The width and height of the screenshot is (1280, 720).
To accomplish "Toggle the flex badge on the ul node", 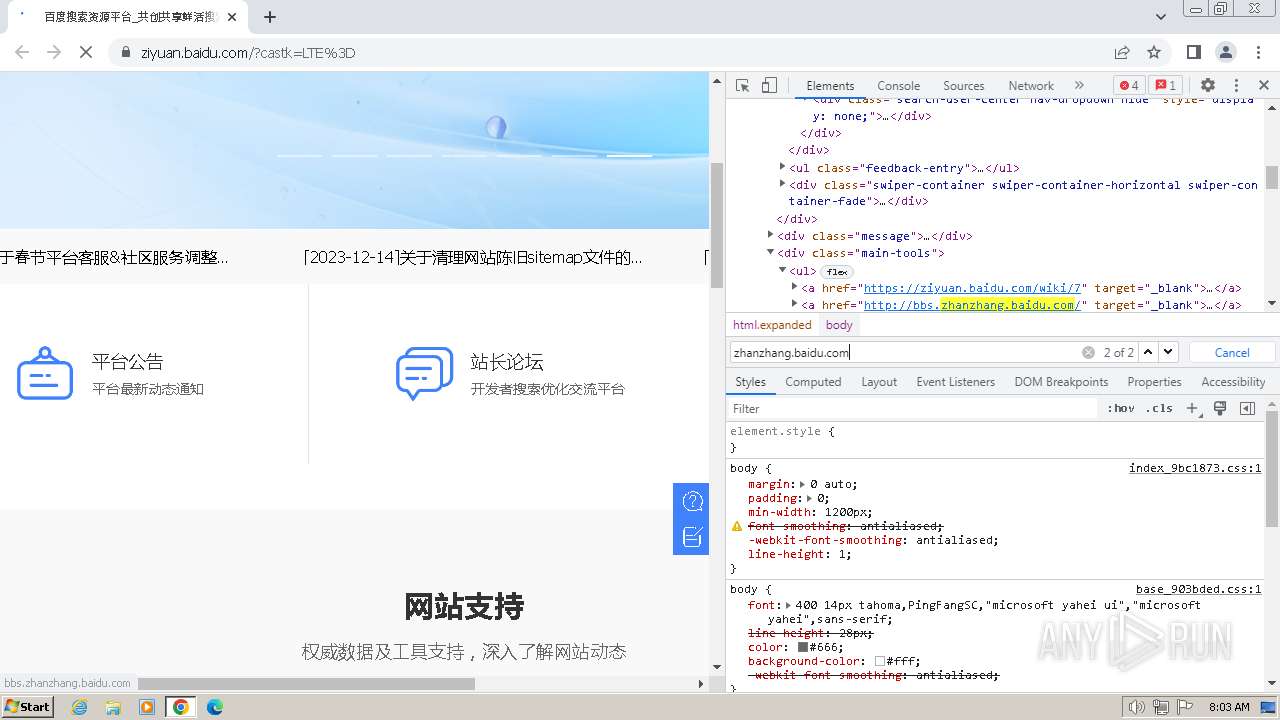I will (836, 271).
